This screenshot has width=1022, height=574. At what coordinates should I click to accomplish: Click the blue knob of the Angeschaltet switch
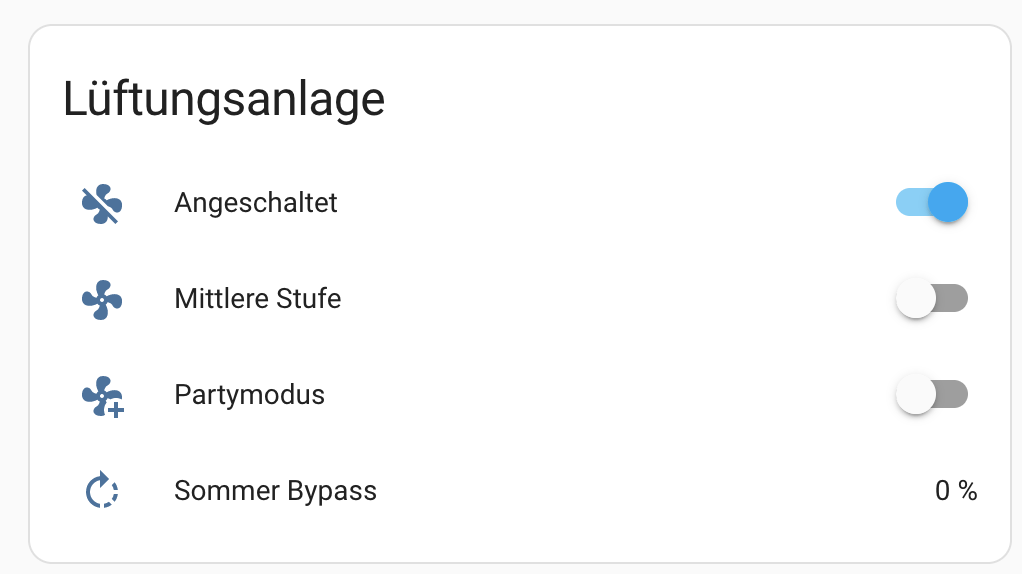click(x=948, y=203)
